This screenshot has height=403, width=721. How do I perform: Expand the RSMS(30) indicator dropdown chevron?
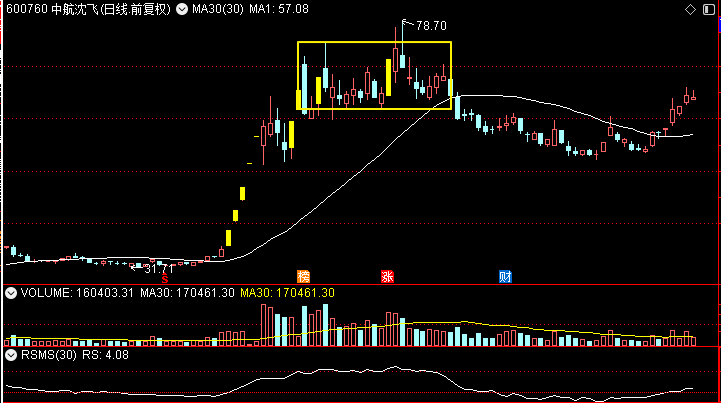point(11,355)
